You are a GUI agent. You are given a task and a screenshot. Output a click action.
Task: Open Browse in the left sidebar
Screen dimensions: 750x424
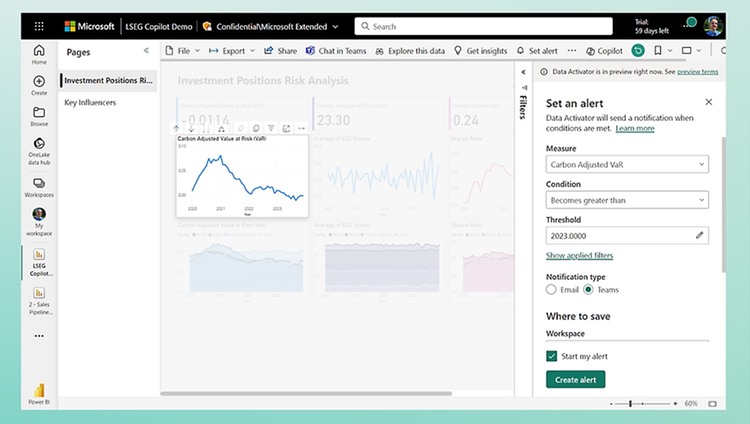(39, 116)
